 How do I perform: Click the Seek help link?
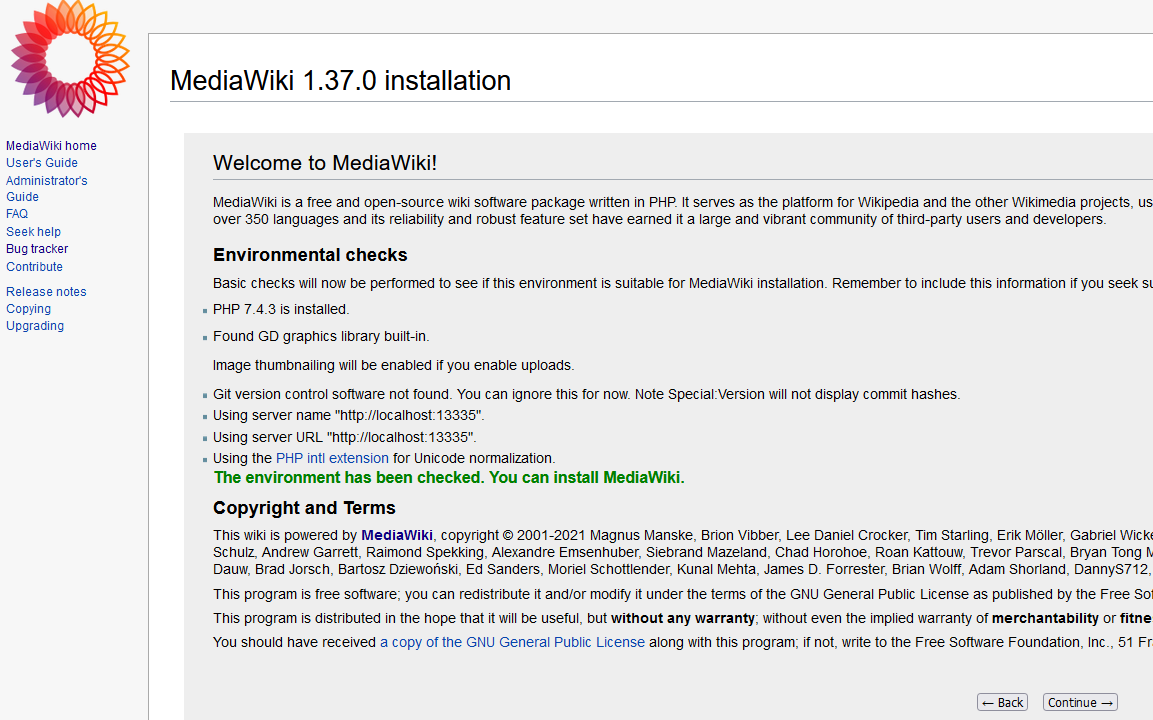tap(33, 232)
